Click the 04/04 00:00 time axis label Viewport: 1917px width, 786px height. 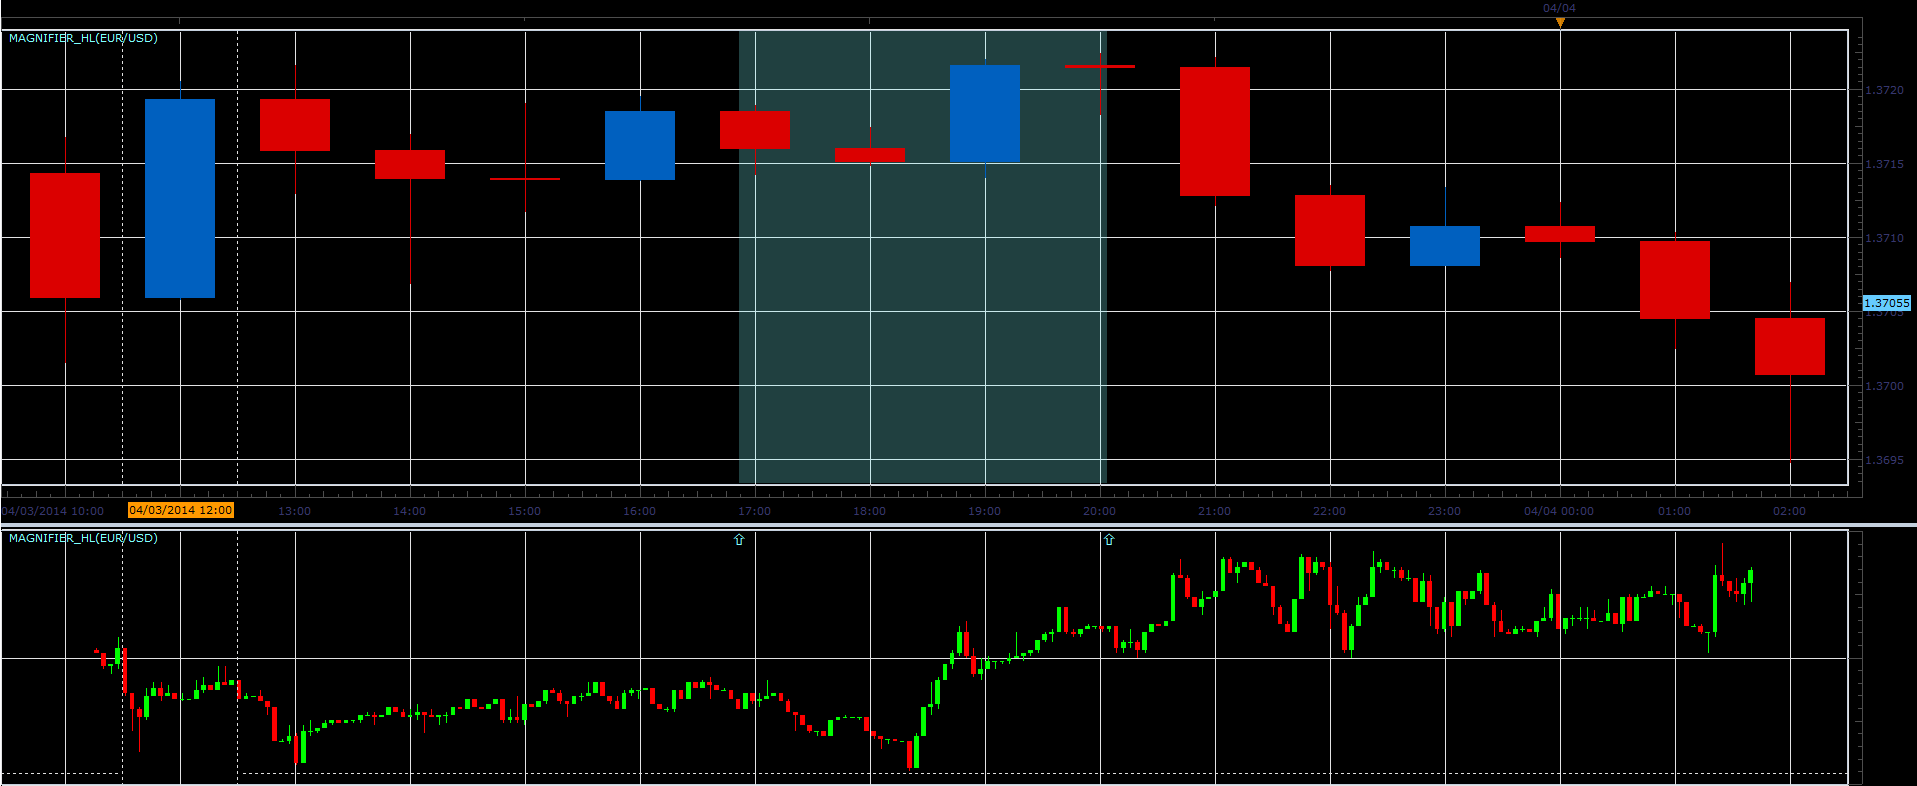click(x=1559, y=511)
